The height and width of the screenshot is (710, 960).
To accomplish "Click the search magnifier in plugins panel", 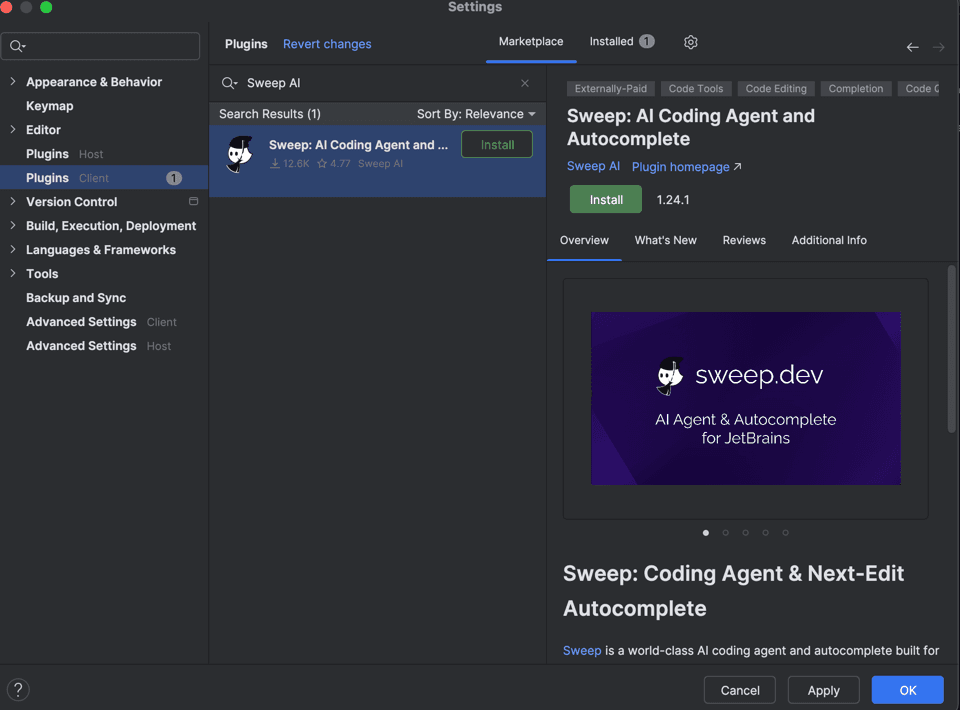I will click(x=229, y=83).
